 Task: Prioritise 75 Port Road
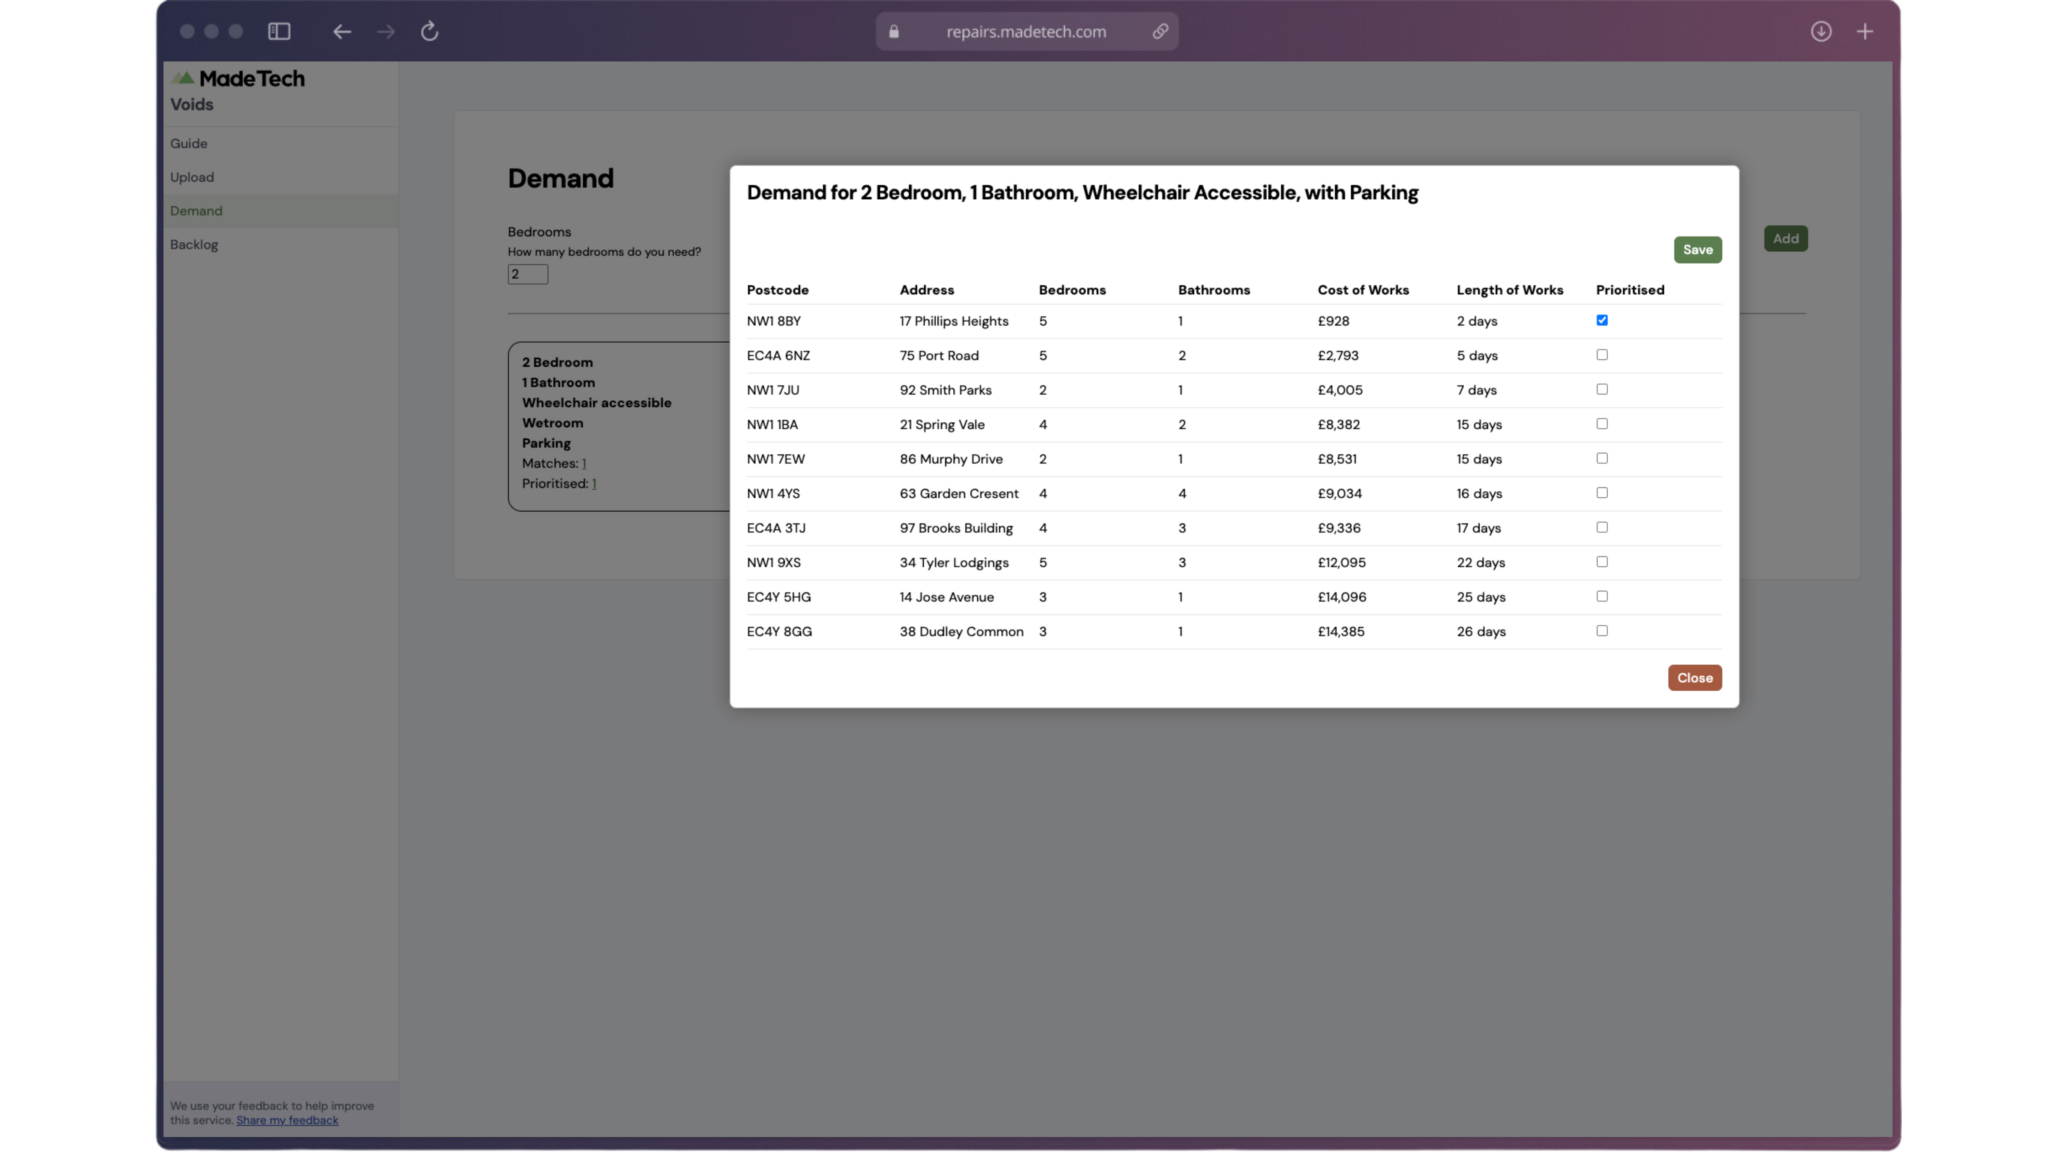(x=1602, y=355)
